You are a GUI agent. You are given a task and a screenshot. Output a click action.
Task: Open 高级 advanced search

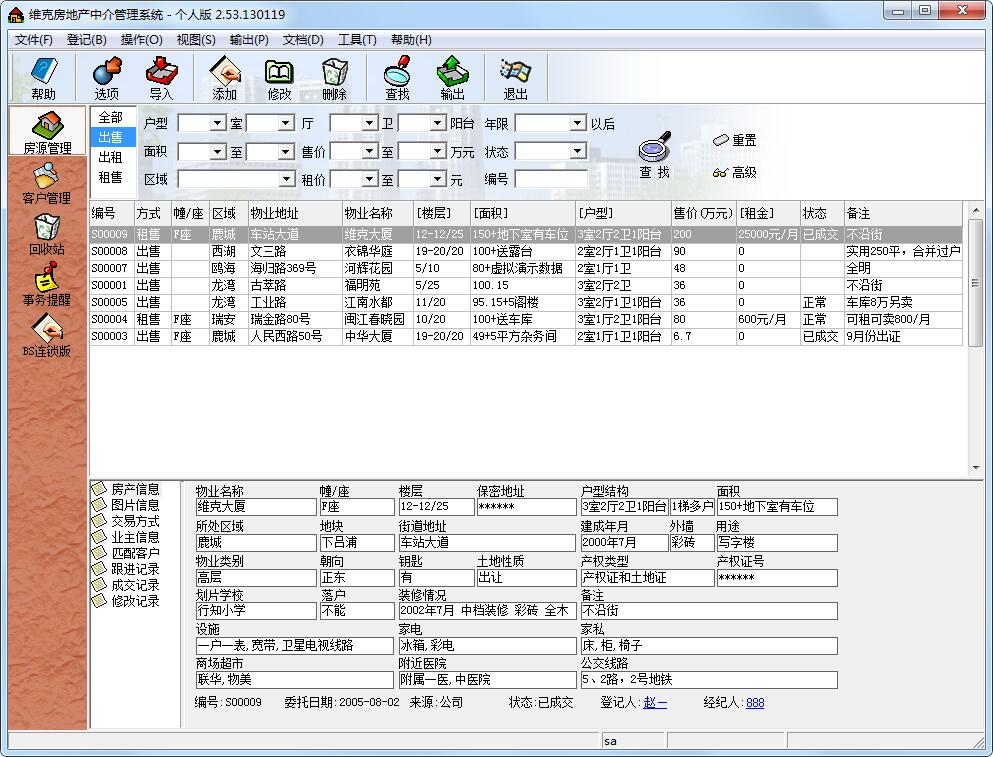[x=735, y=172]
